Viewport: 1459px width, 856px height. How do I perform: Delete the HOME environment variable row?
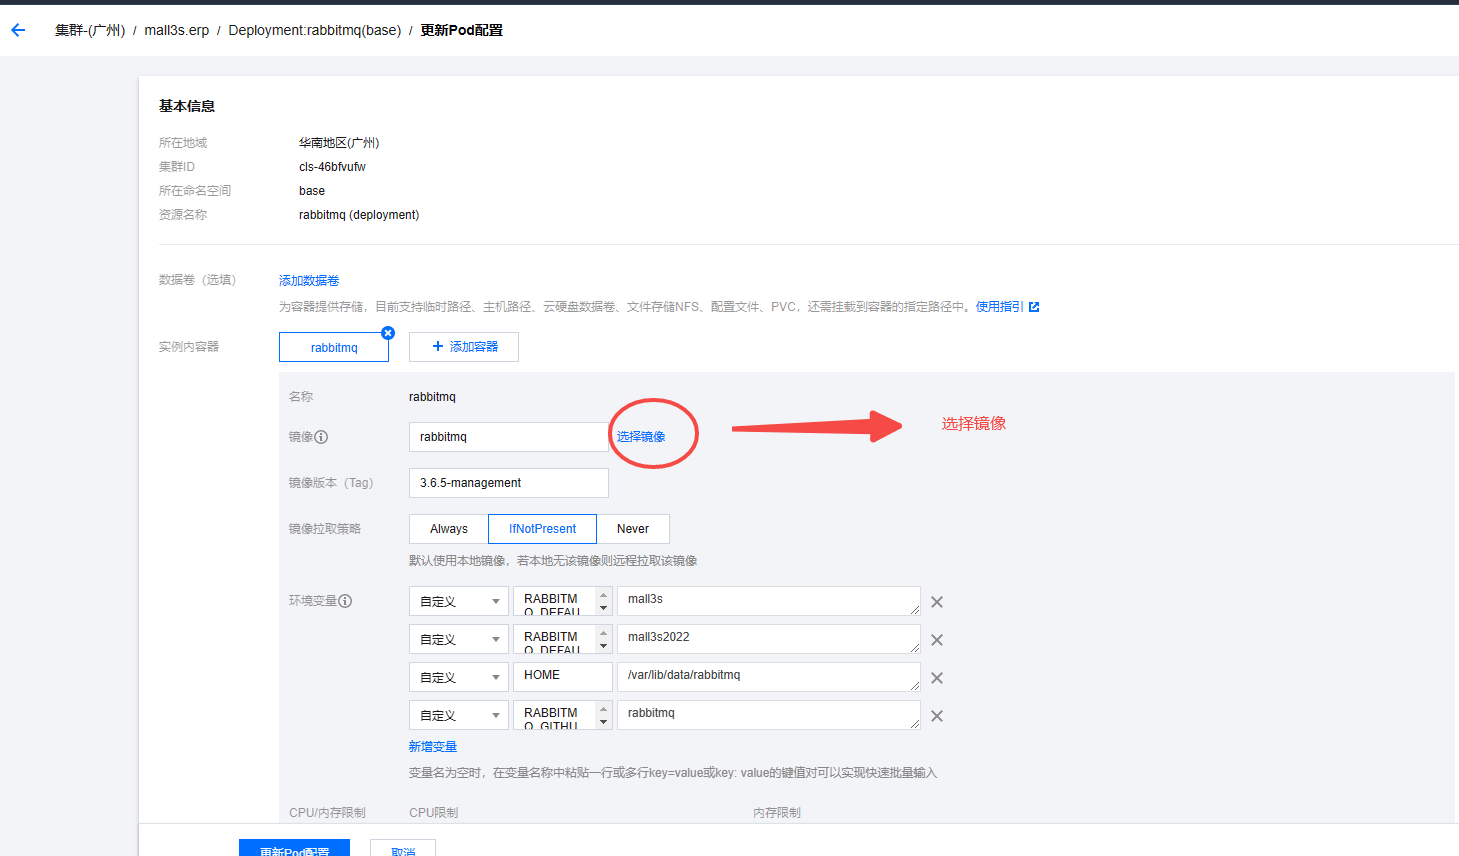pos(937,678)
